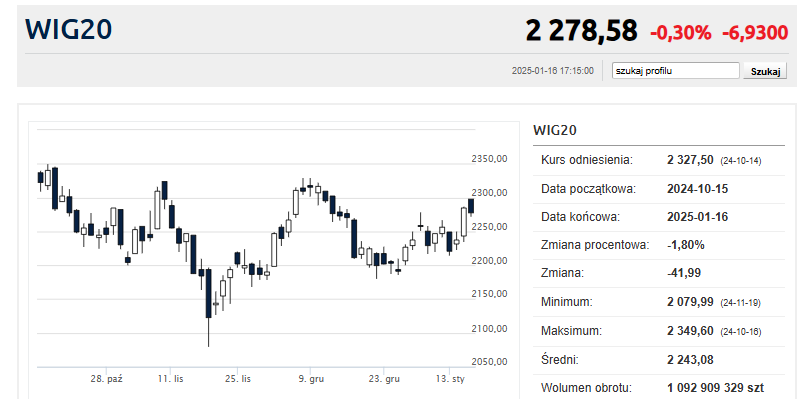Select the Wolumen obrotu row
The image size is (805, 399).
(659, 388)
